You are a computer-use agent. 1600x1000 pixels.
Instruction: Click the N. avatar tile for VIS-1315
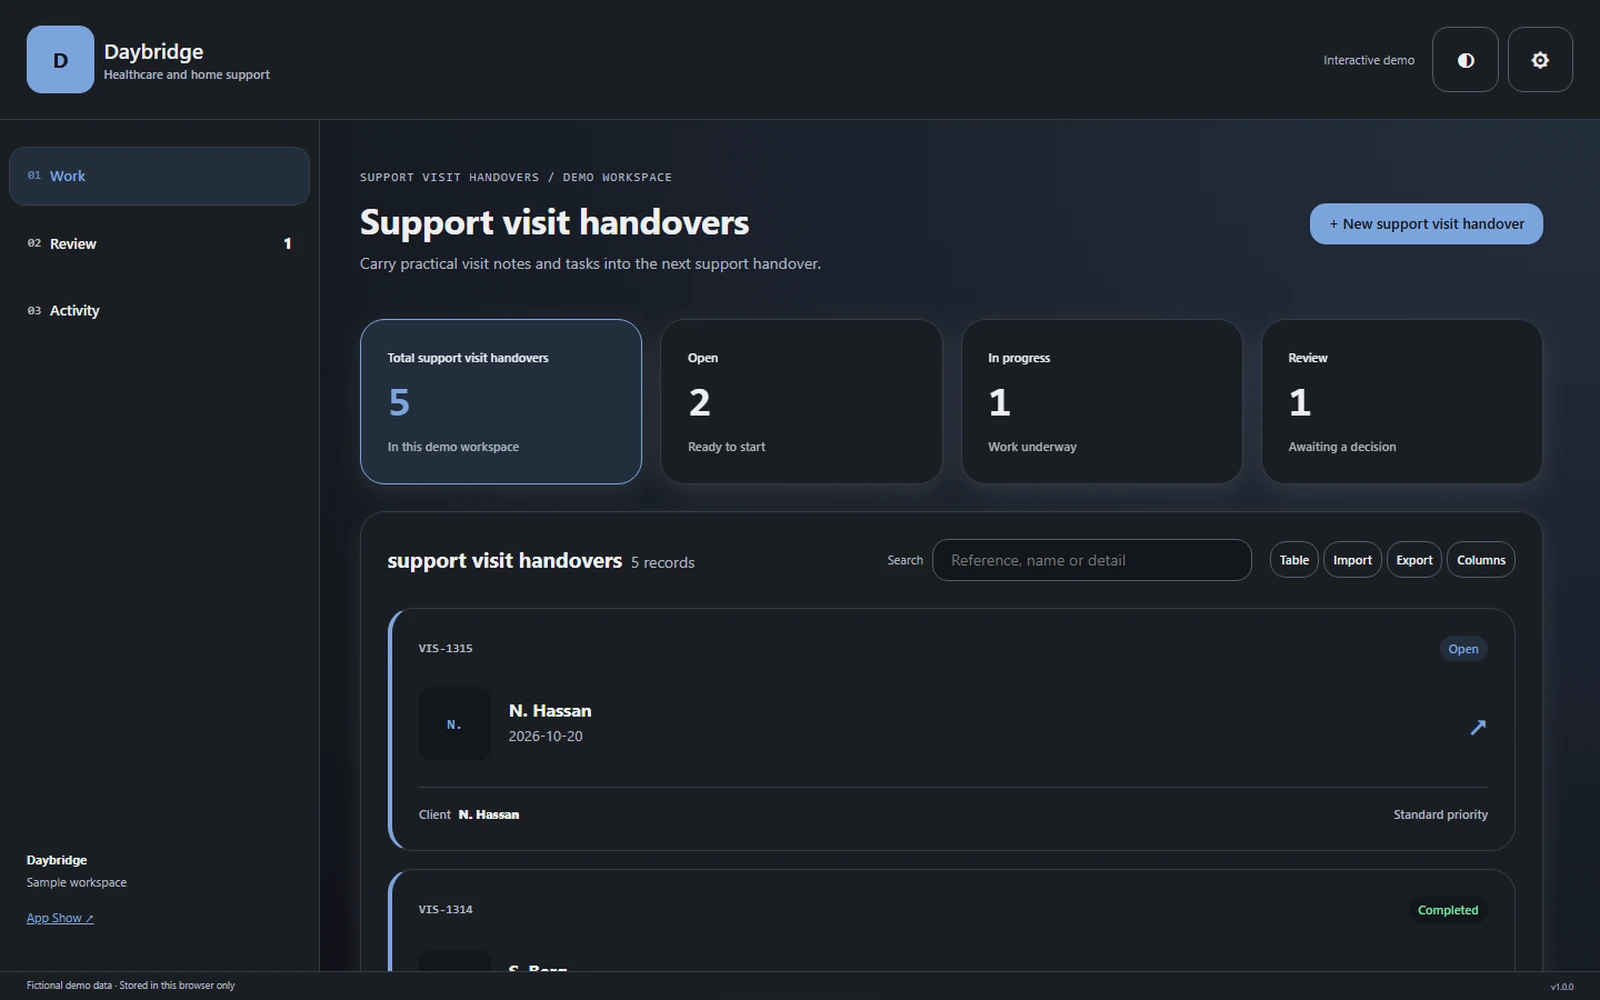click(x=454, y=724)
